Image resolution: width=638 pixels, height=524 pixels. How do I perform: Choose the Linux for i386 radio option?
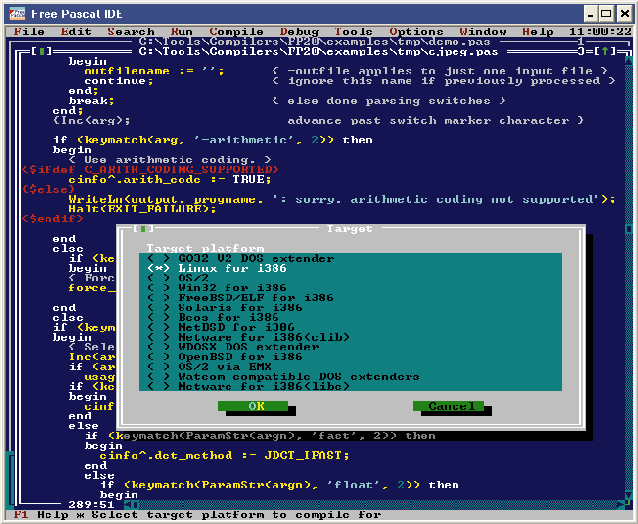[159, 269]
